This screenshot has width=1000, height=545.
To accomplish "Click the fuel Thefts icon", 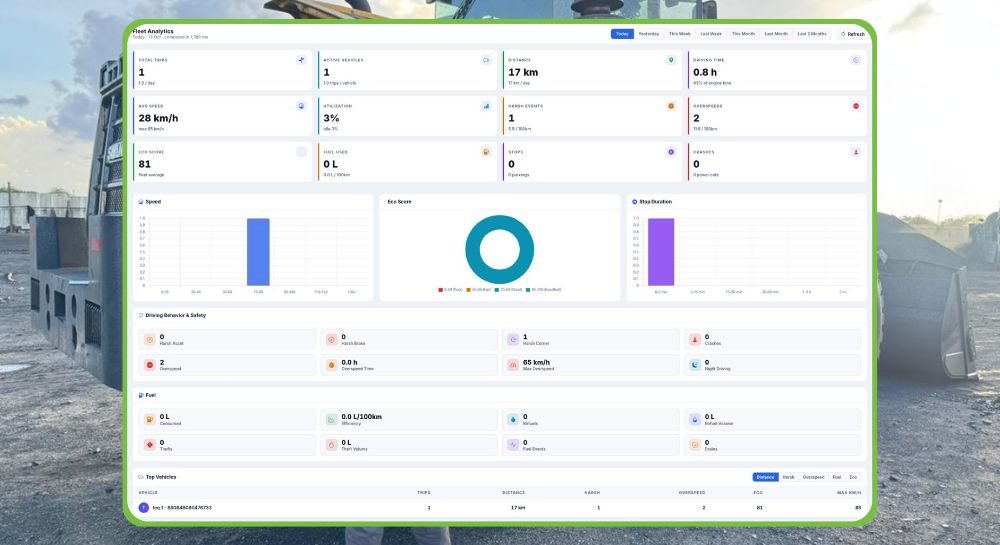I will click(x=150, y=445).
